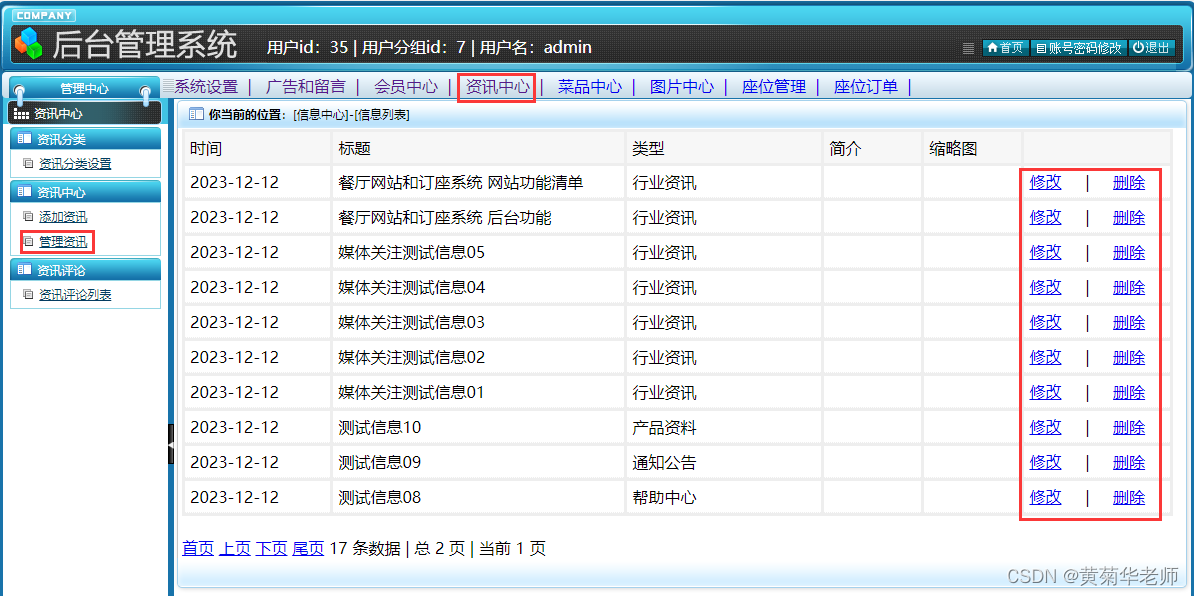This screenshot has height=596, width=1194.
Task: Go to 上页 previous page link
Action: (x=235, y=548)
